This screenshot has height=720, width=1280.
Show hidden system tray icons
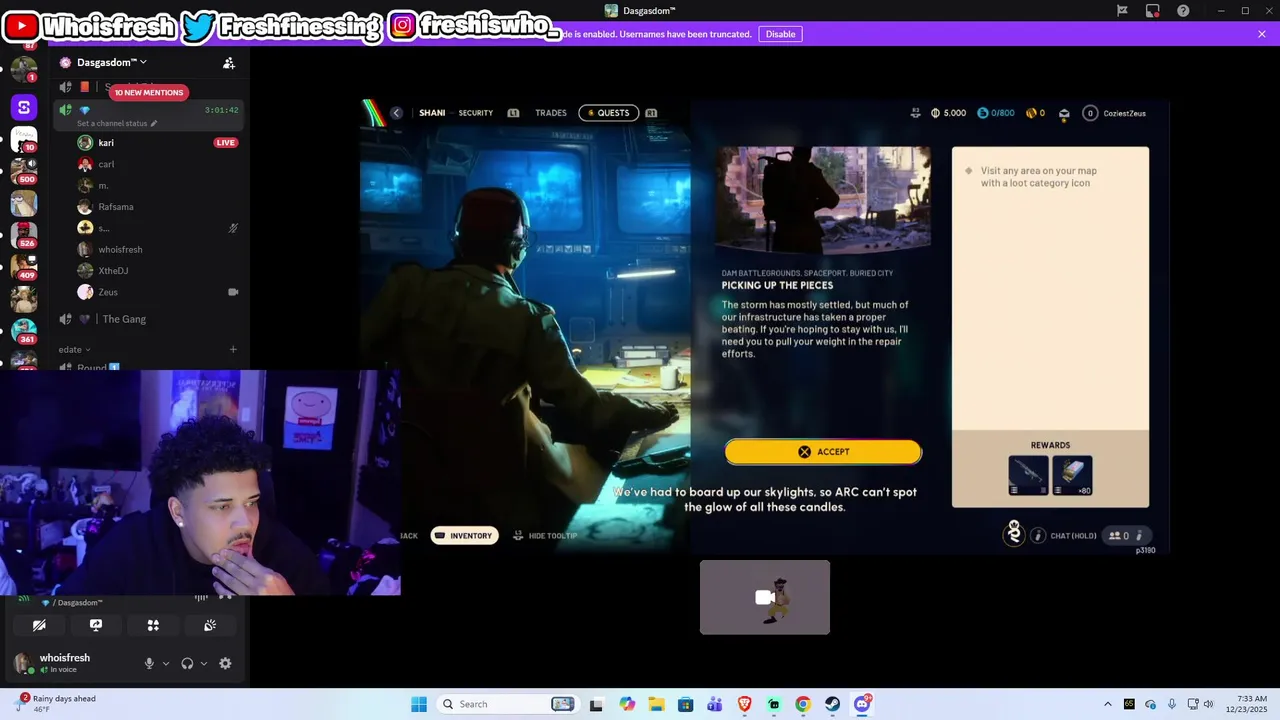tap(1107, 704)
